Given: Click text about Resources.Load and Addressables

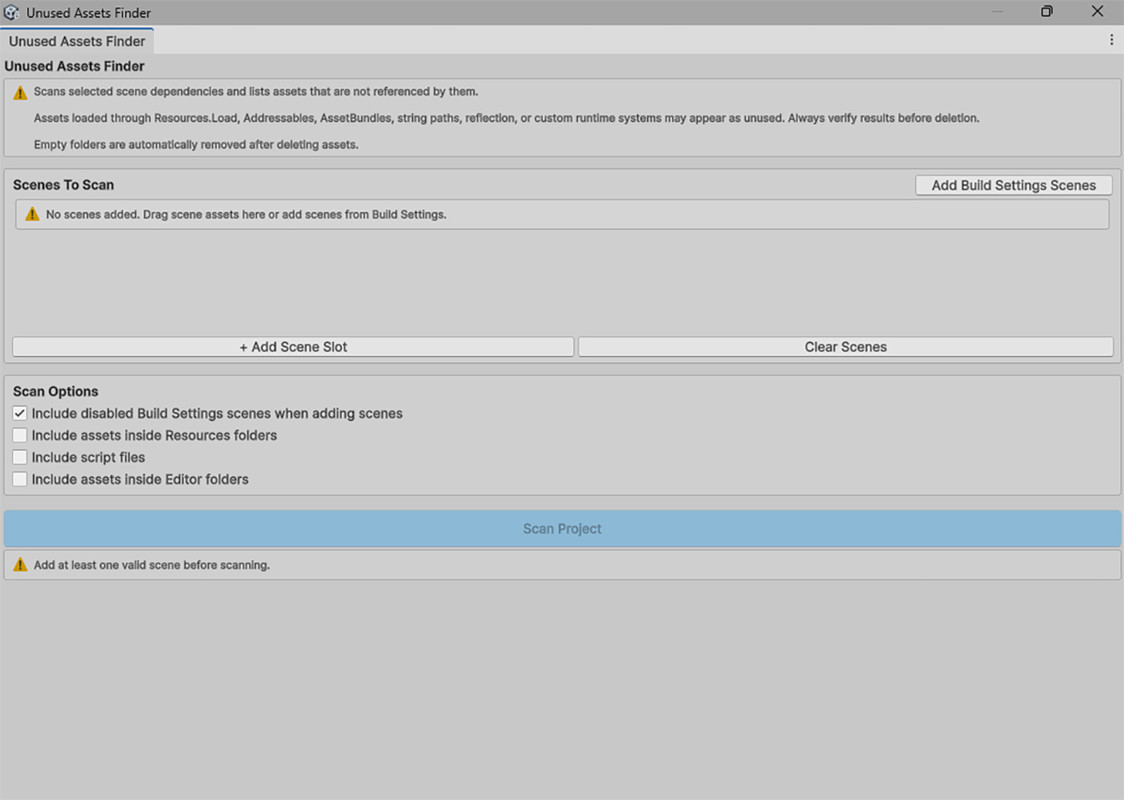Looking at the screenshot, I should click(x=506, y=118).
